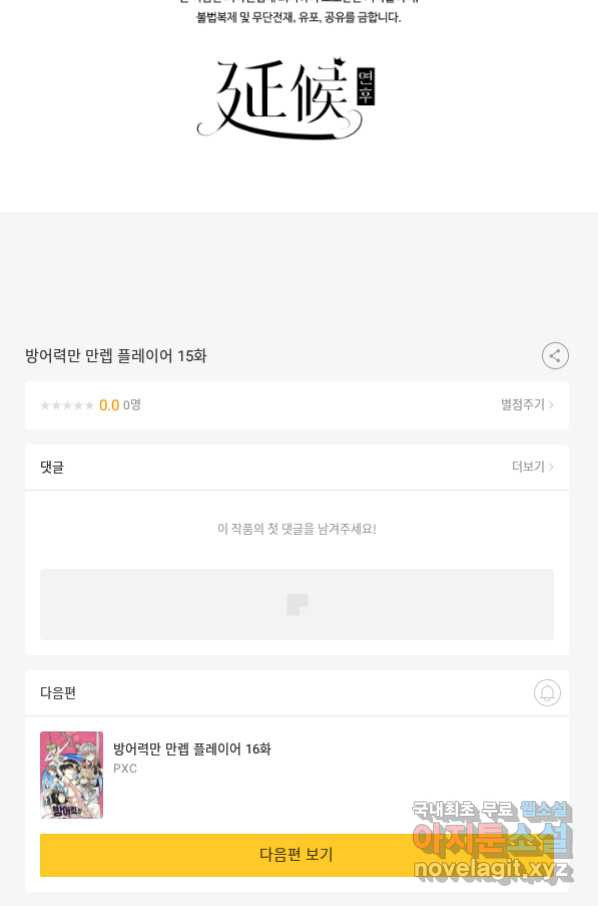
Task: Click the comment input box
Action: [x=296, y=604]
